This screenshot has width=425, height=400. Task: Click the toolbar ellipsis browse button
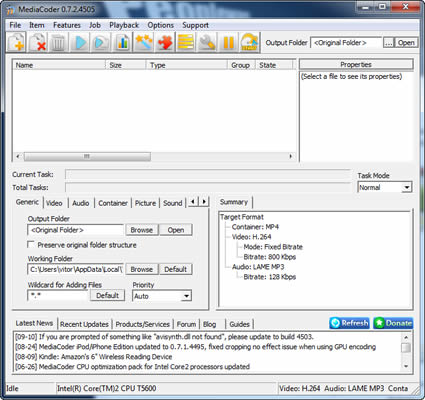388,43
